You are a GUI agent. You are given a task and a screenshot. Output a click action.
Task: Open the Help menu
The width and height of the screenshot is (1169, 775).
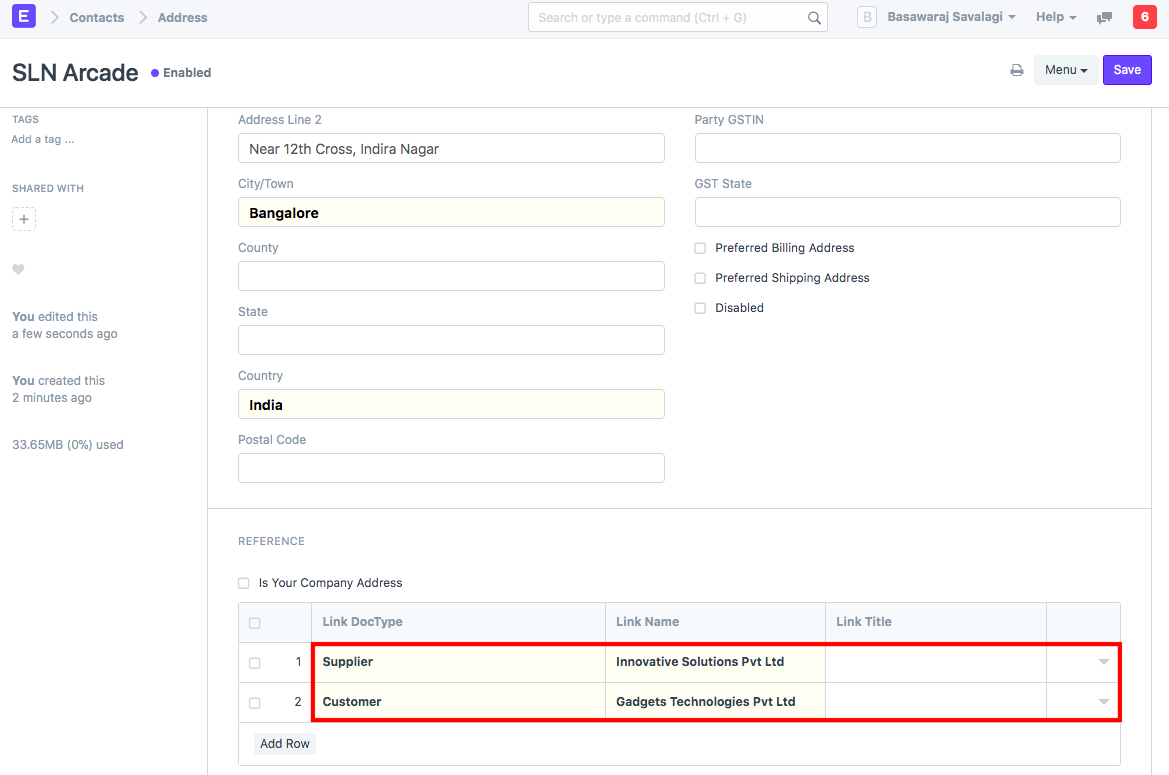1055,17
